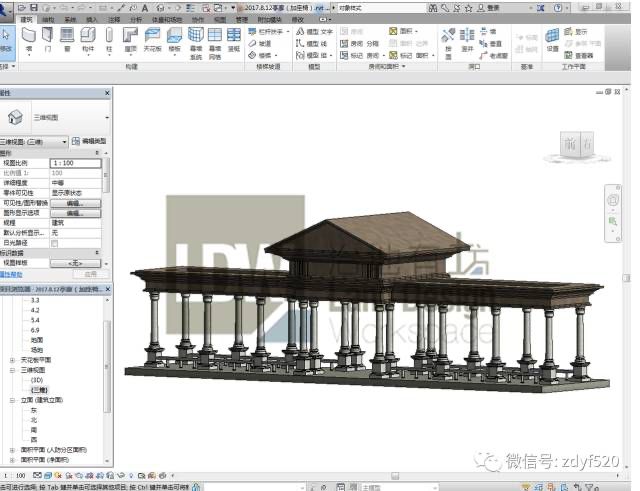Image resolution: width=640 pixels, height=491 pixels.
Task: Switch to the 体量和场地 ribbon tab
Action: (167, 19)
